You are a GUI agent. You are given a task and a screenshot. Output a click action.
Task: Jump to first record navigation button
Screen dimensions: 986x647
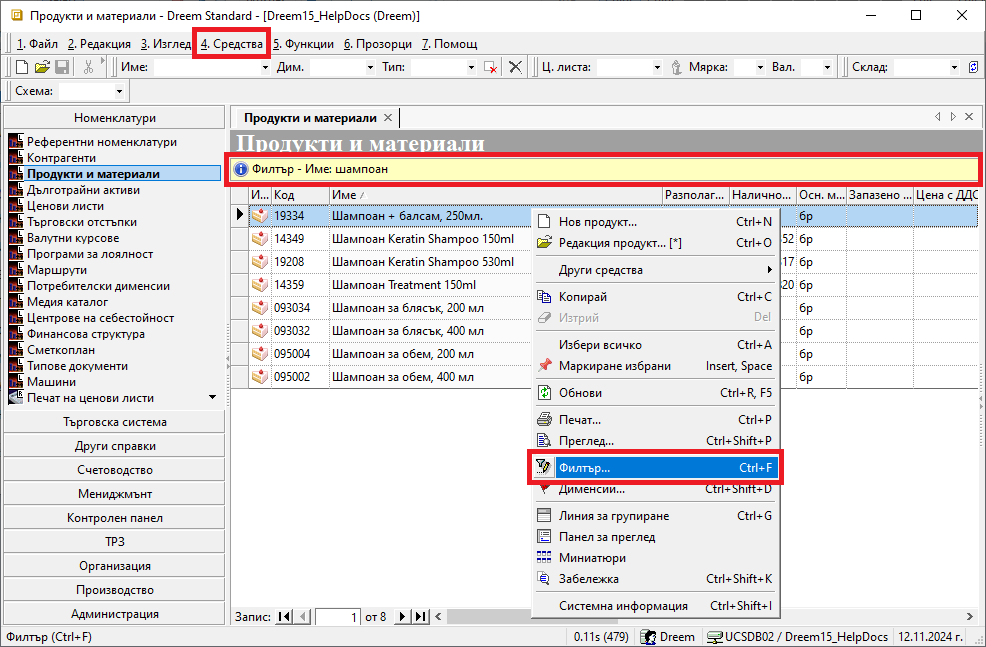[285, 617]
